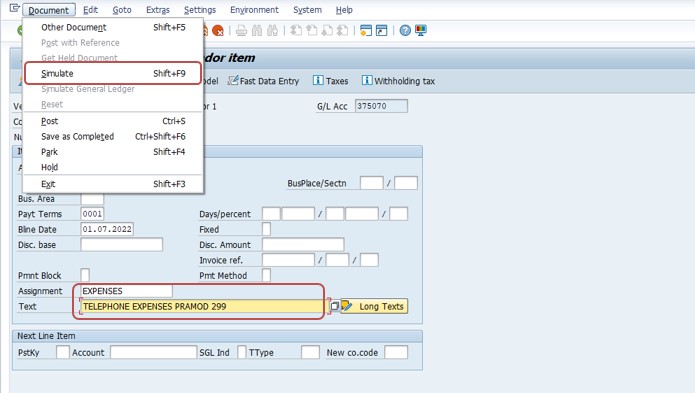The width and height of the screenshot is (695, 393).
Task: Open the Goto menu
Action: 122,10
